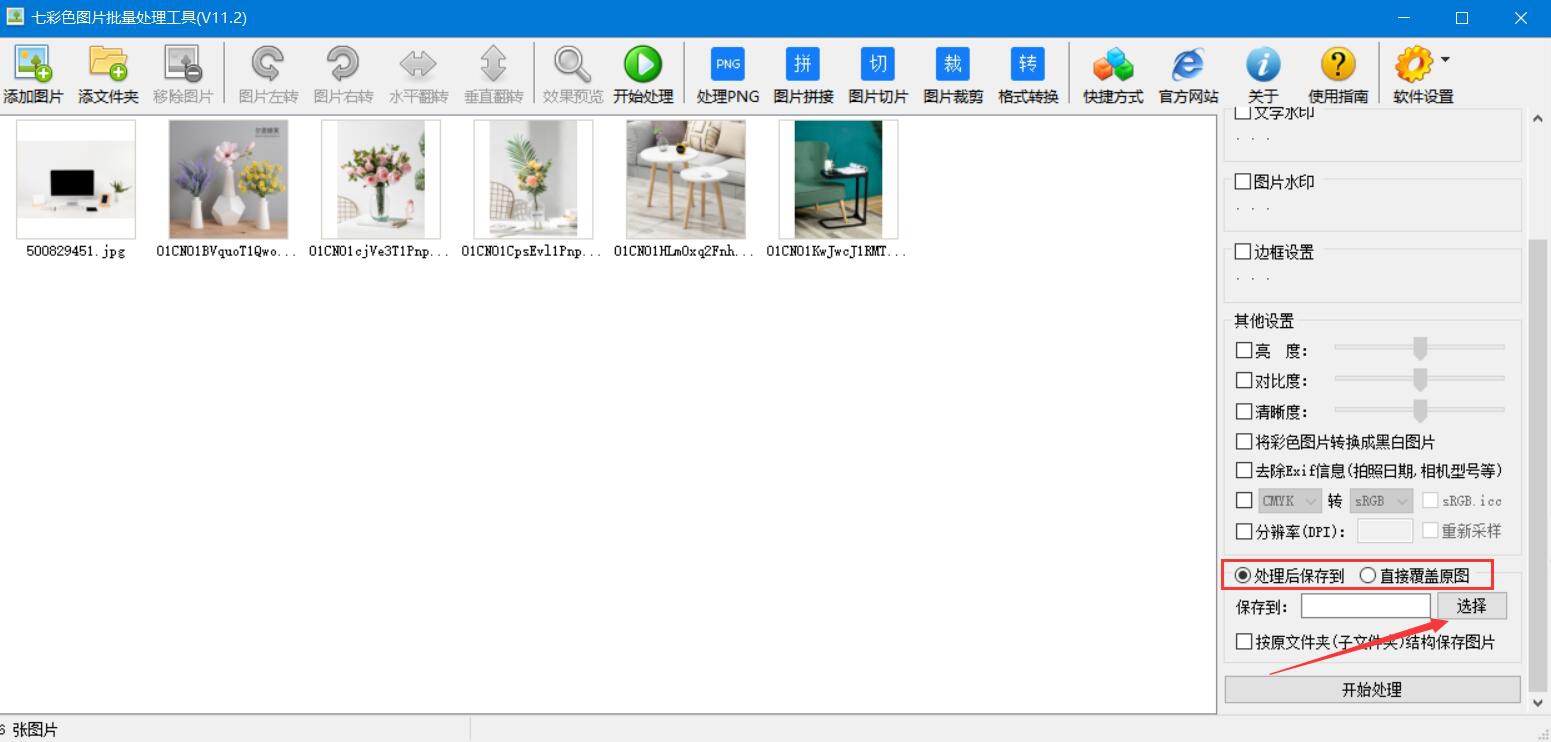The width and height of the screenshot is (1551, 742).
Task: Open the CMYK color mode dropdown
Action: pyautogui.click(x=1290, y=501)
